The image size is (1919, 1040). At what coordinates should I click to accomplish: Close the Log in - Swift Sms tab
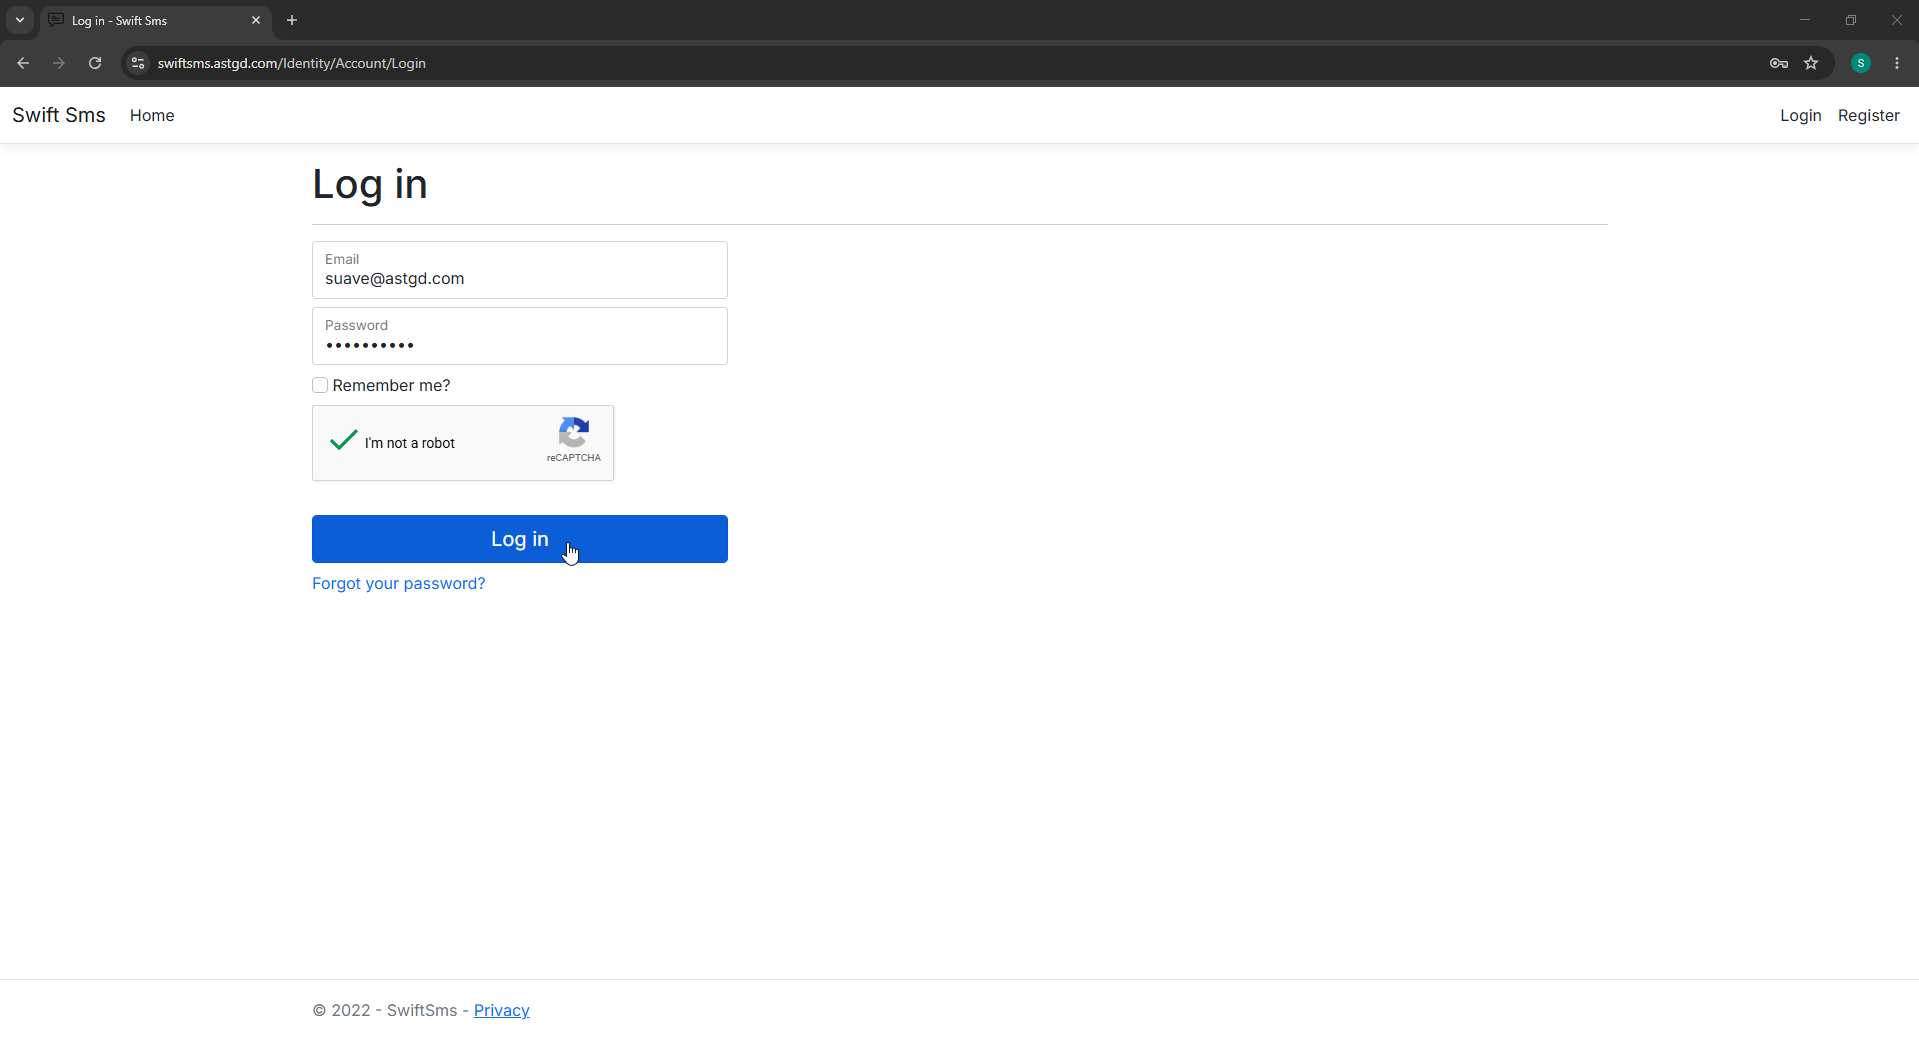256,20
